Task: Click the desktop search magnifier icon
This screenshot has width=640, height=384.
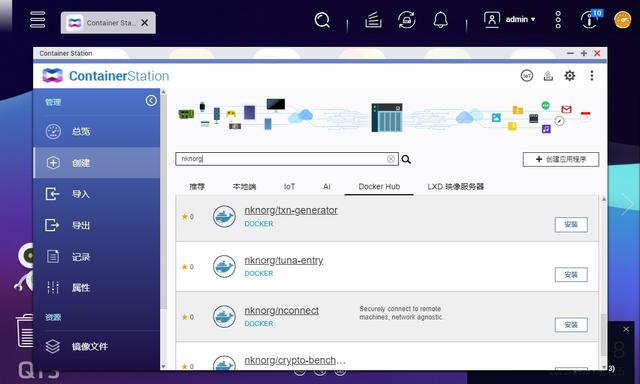Action: 322,20
